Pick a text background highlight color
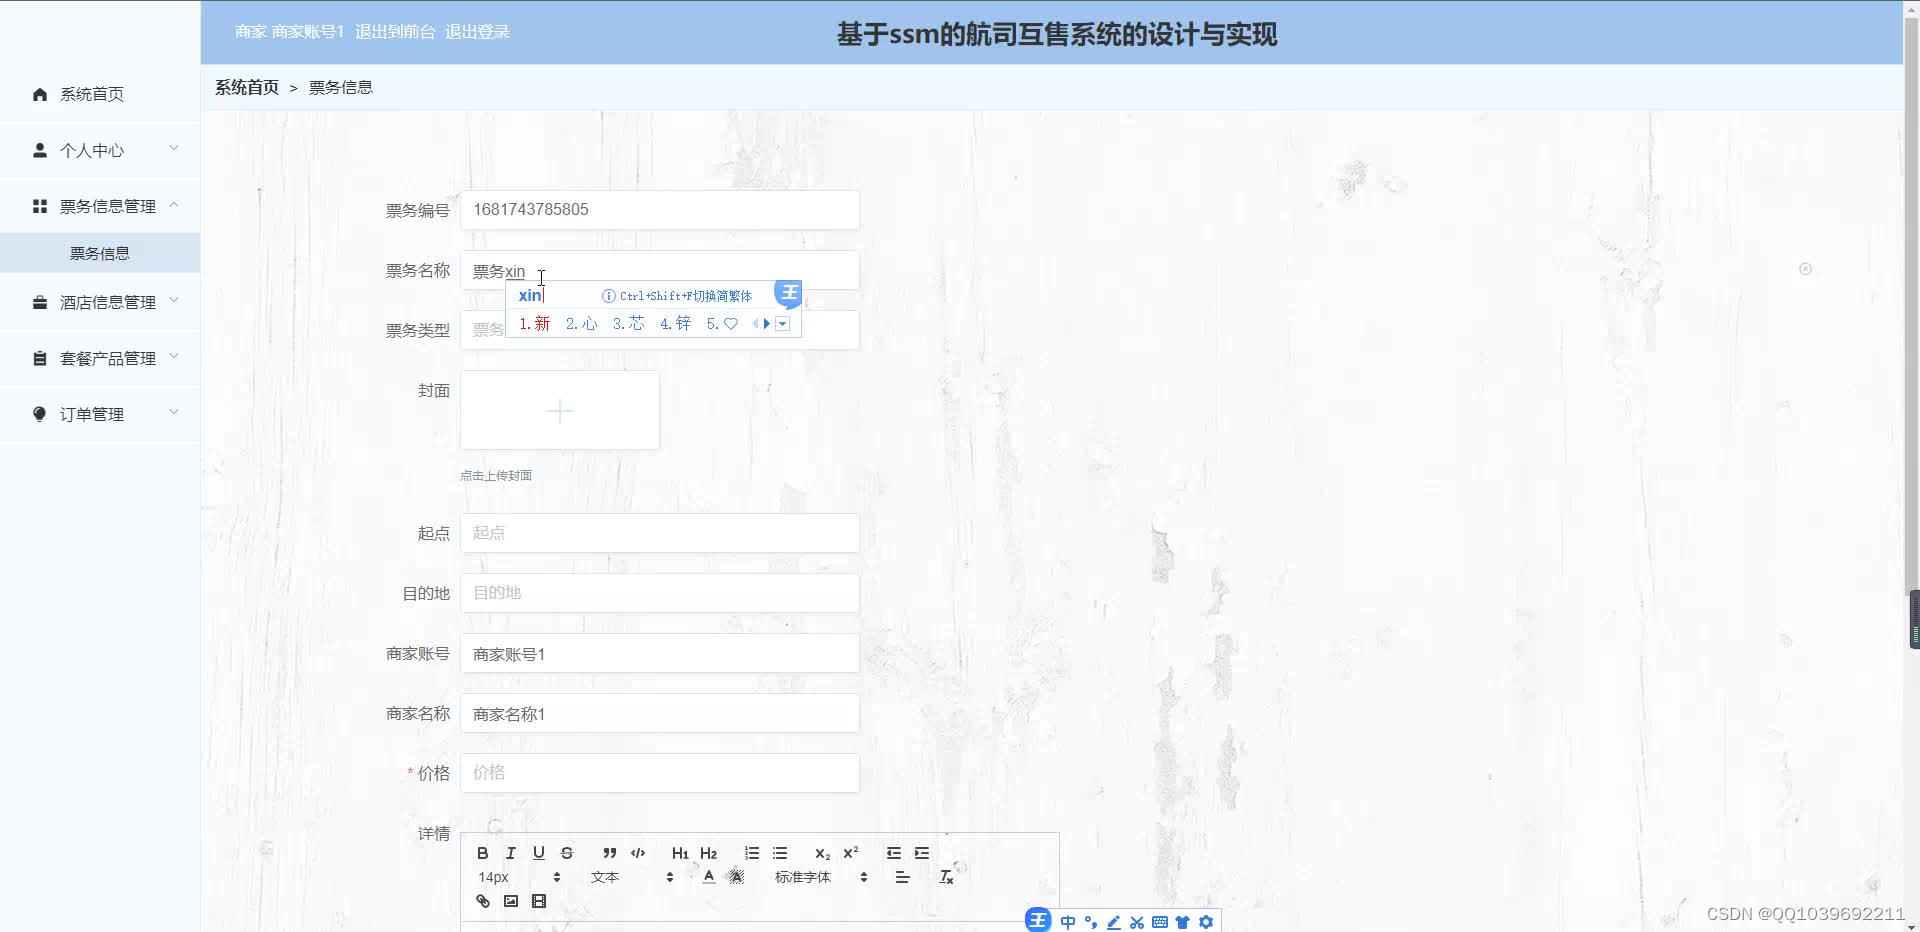 pyautogui.click(x=736, y=877)
